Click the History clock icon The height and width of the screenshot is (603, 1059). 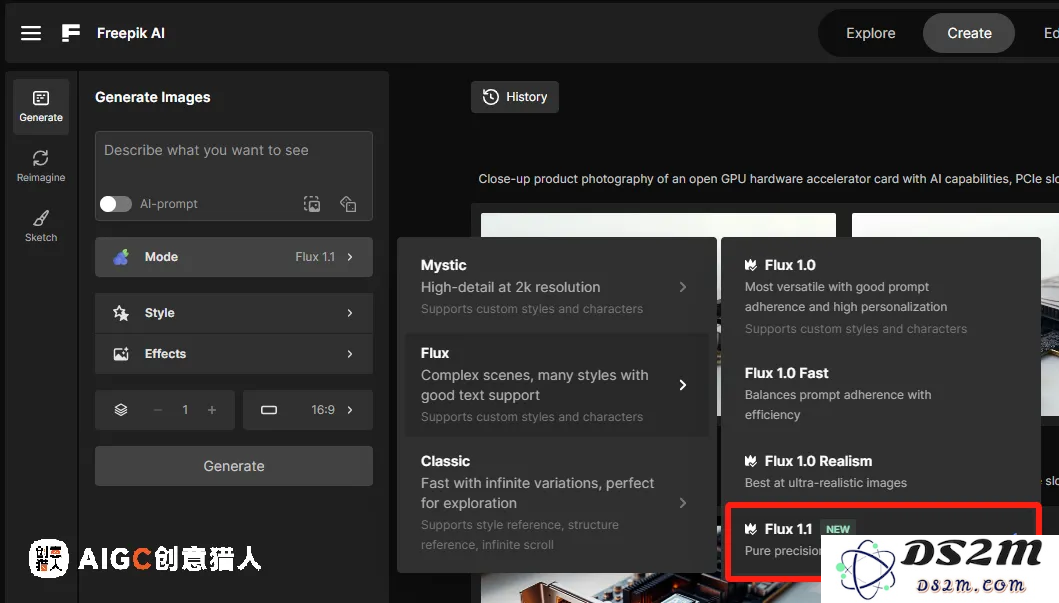coord(491,97)
